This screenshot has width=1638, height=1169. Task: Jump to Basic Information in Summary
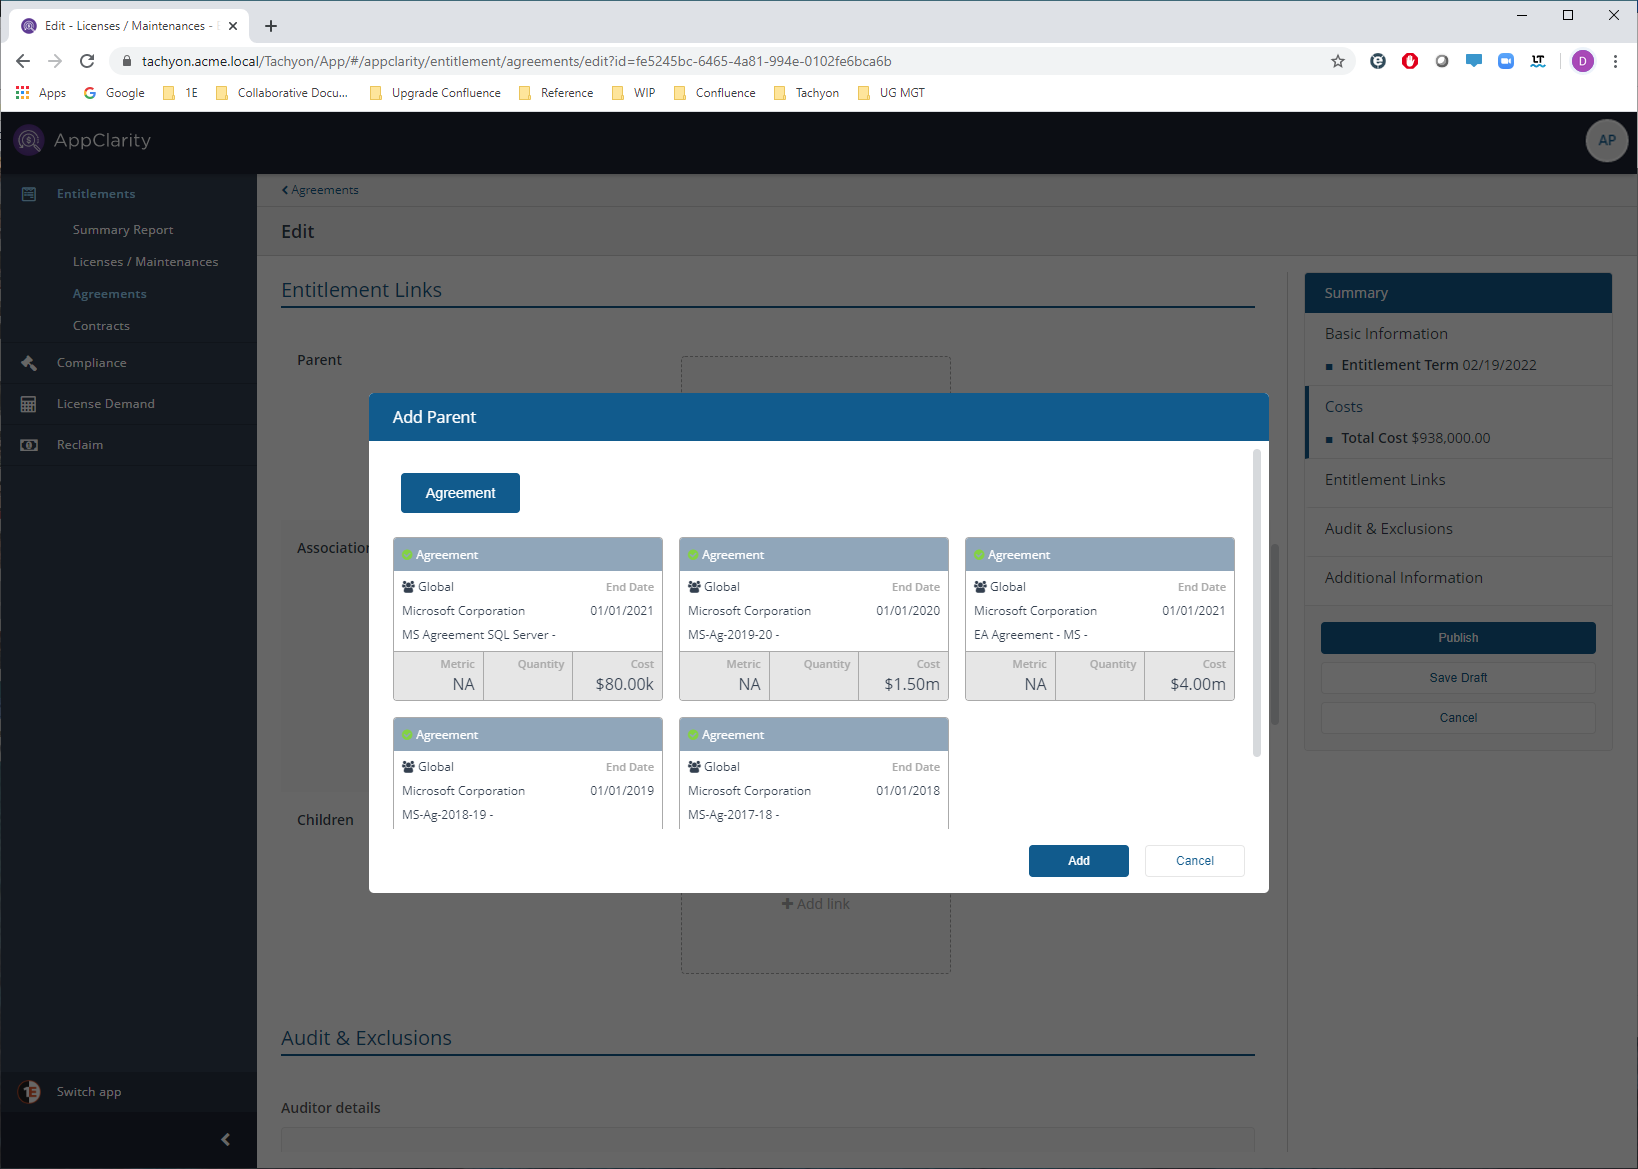pyautogui.click(x=1386, y=334)
